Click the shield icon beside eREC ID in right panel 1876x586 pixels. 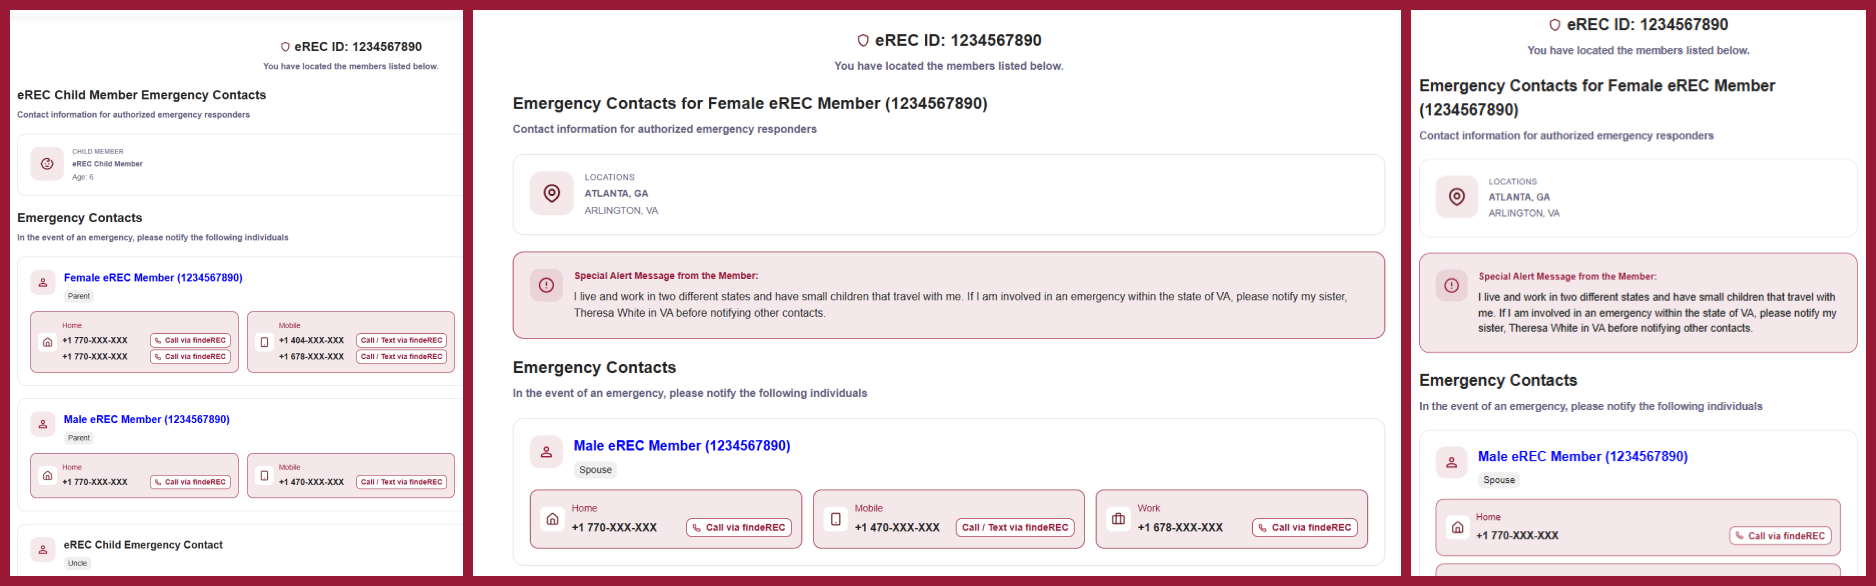pos(1554,25)
